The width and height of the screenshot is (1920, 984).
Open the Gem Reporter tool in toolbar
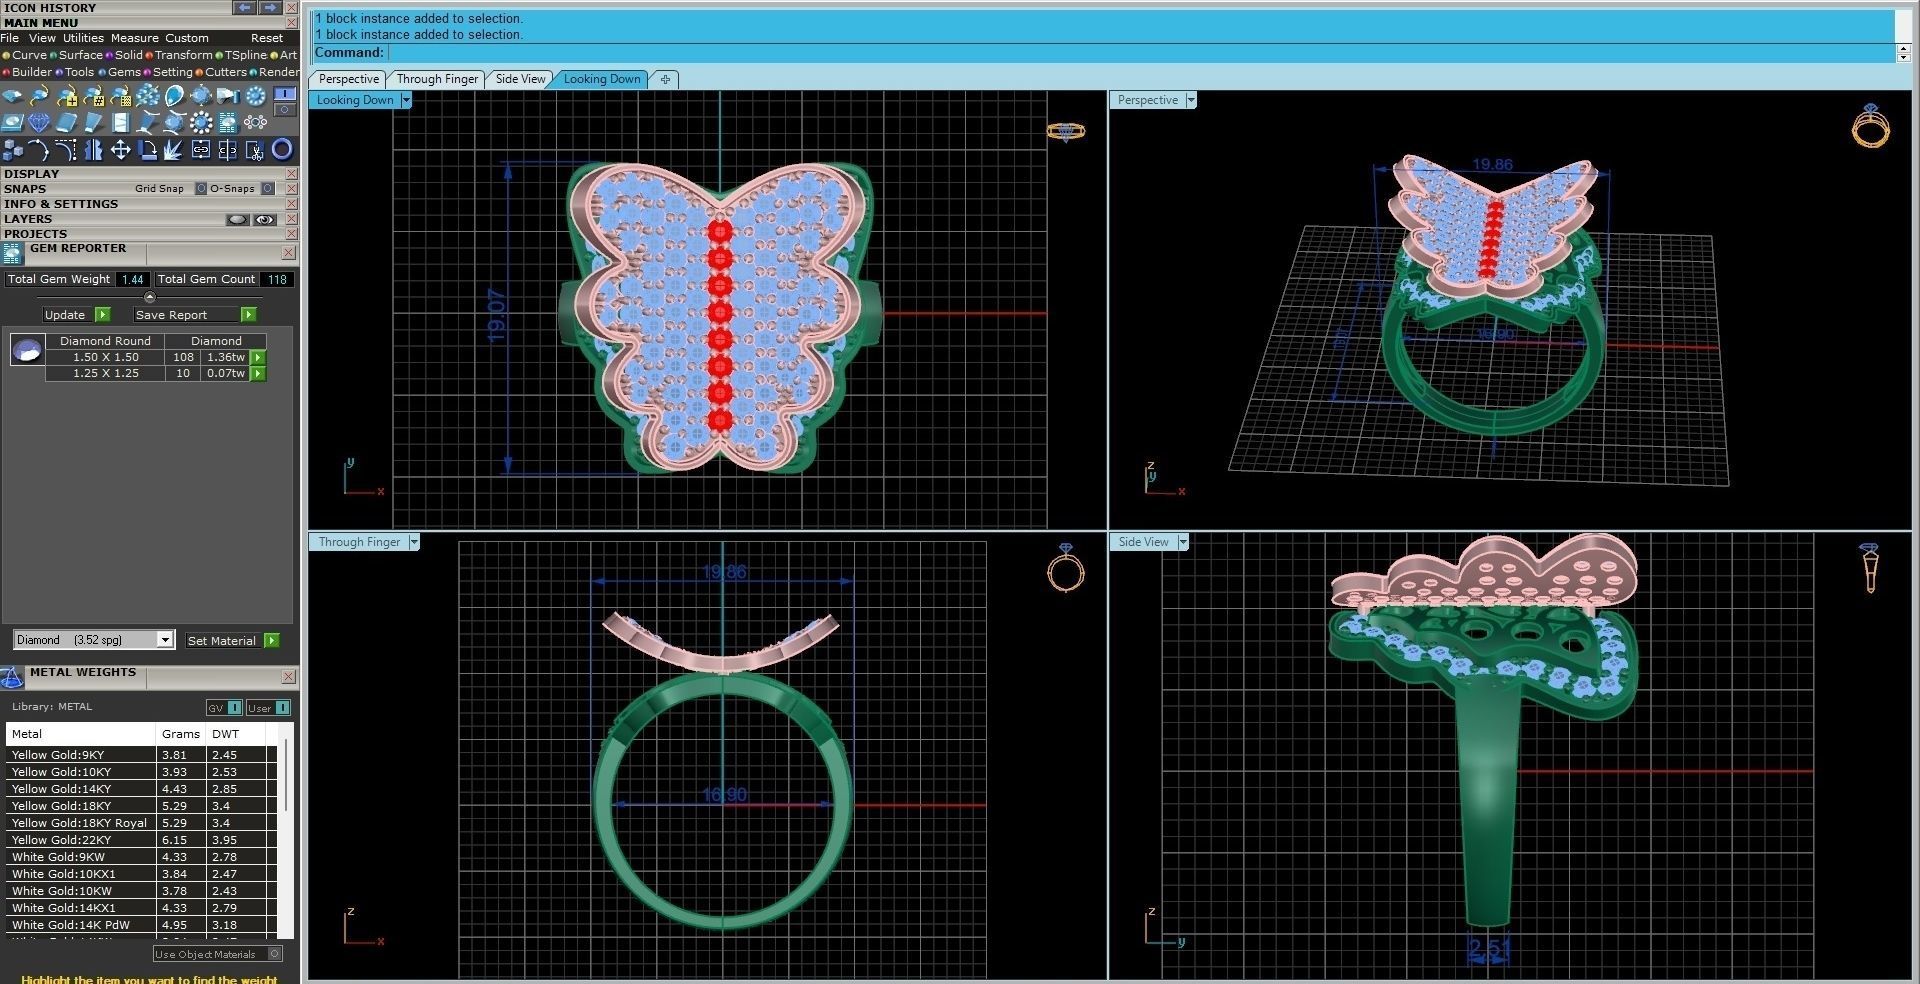pos(228,122)
